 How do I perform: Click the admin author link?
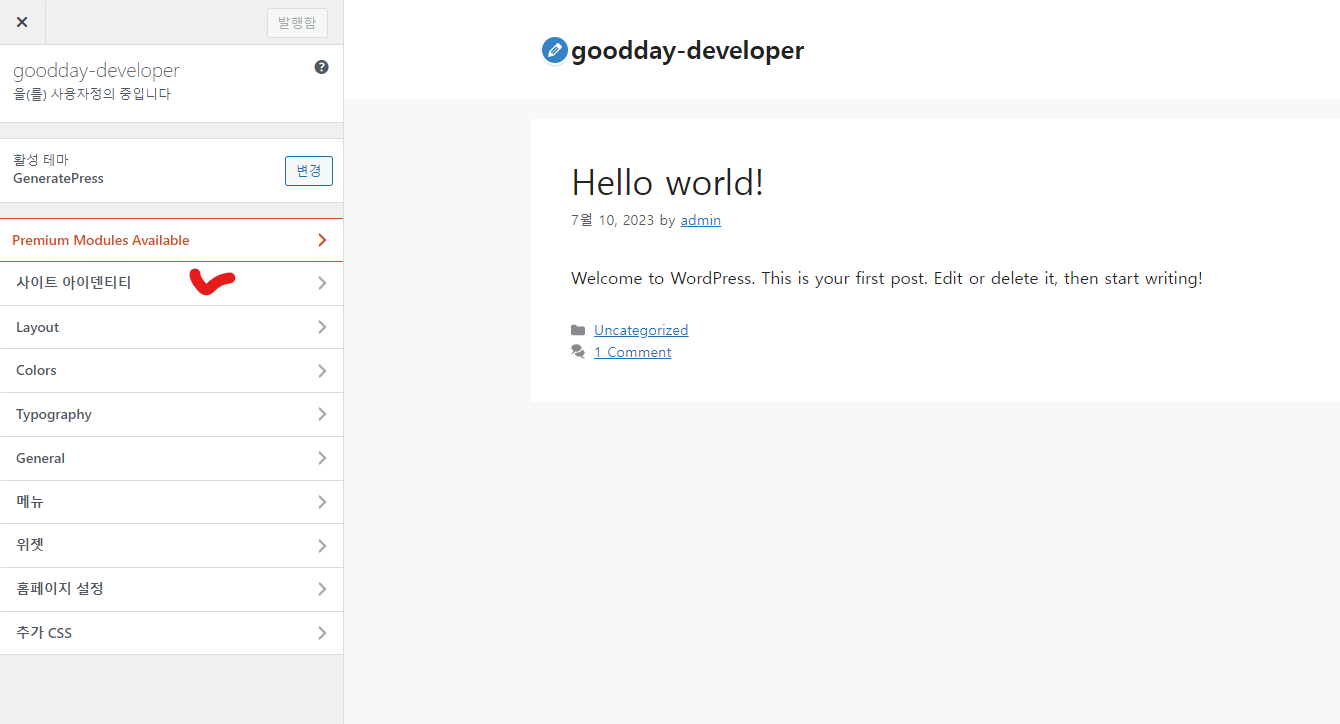point(700,220)
